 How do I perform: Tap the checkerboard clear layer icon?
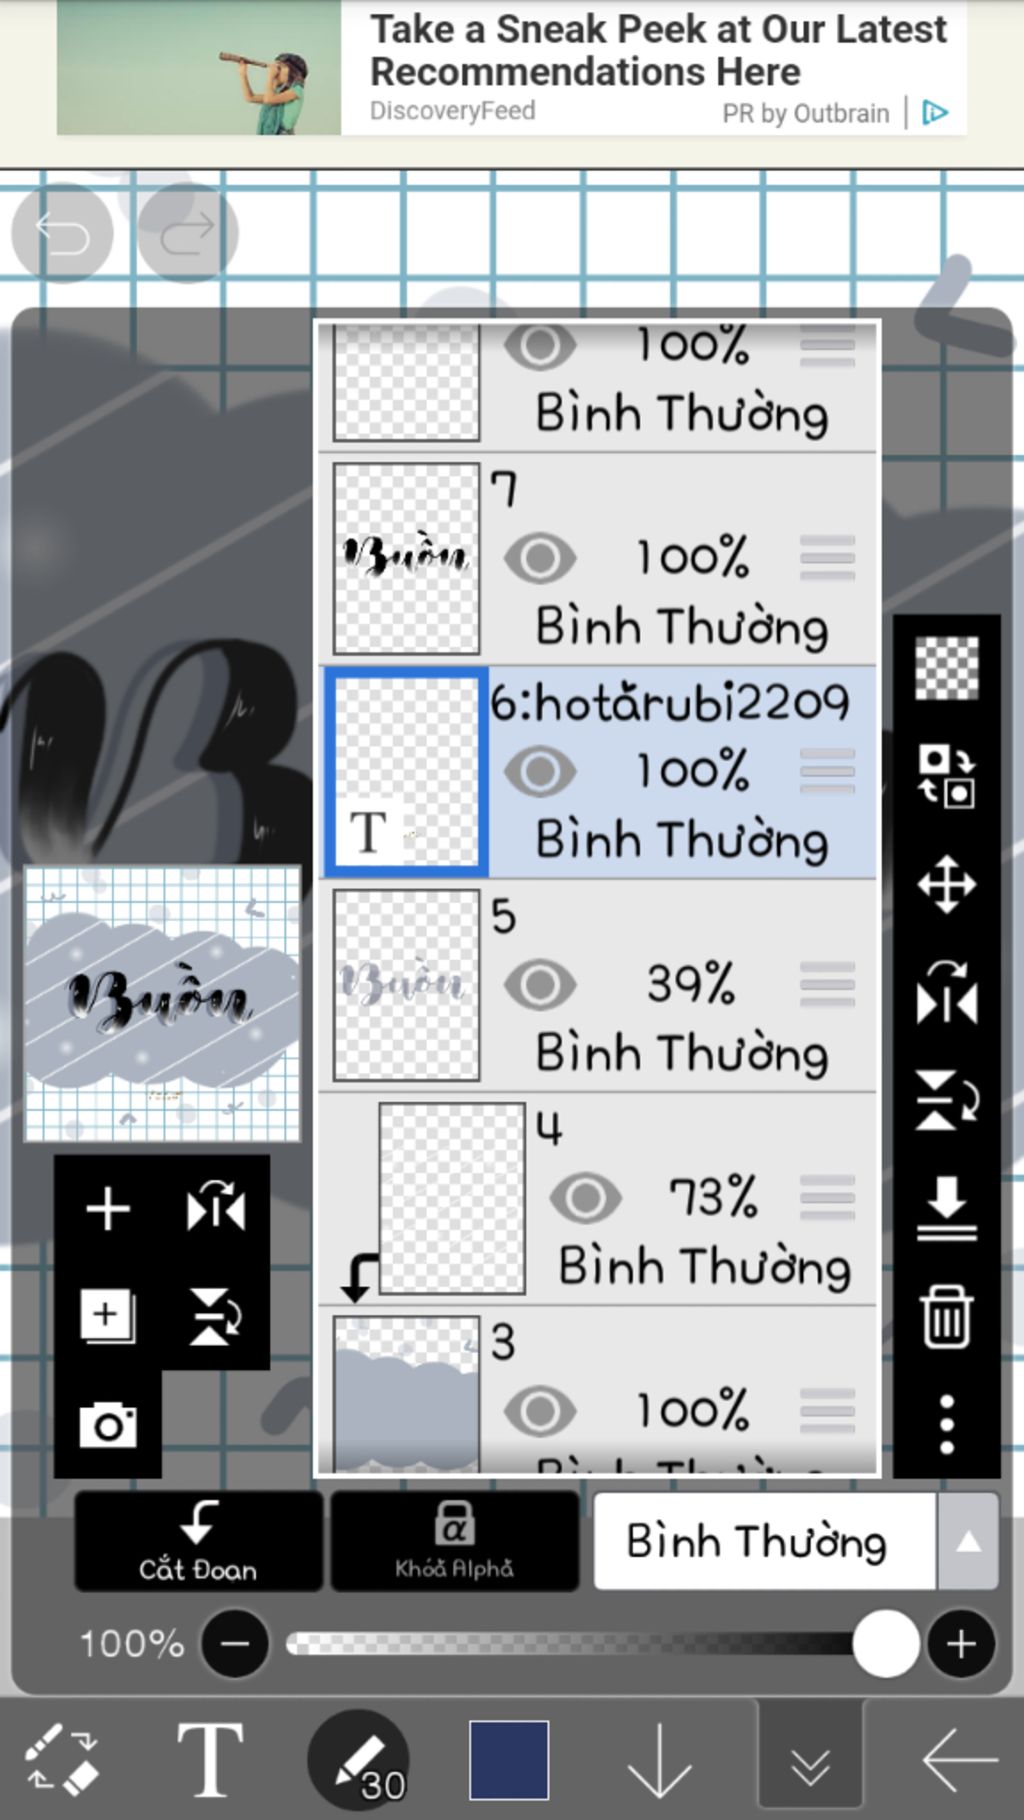tap(946, 667)
